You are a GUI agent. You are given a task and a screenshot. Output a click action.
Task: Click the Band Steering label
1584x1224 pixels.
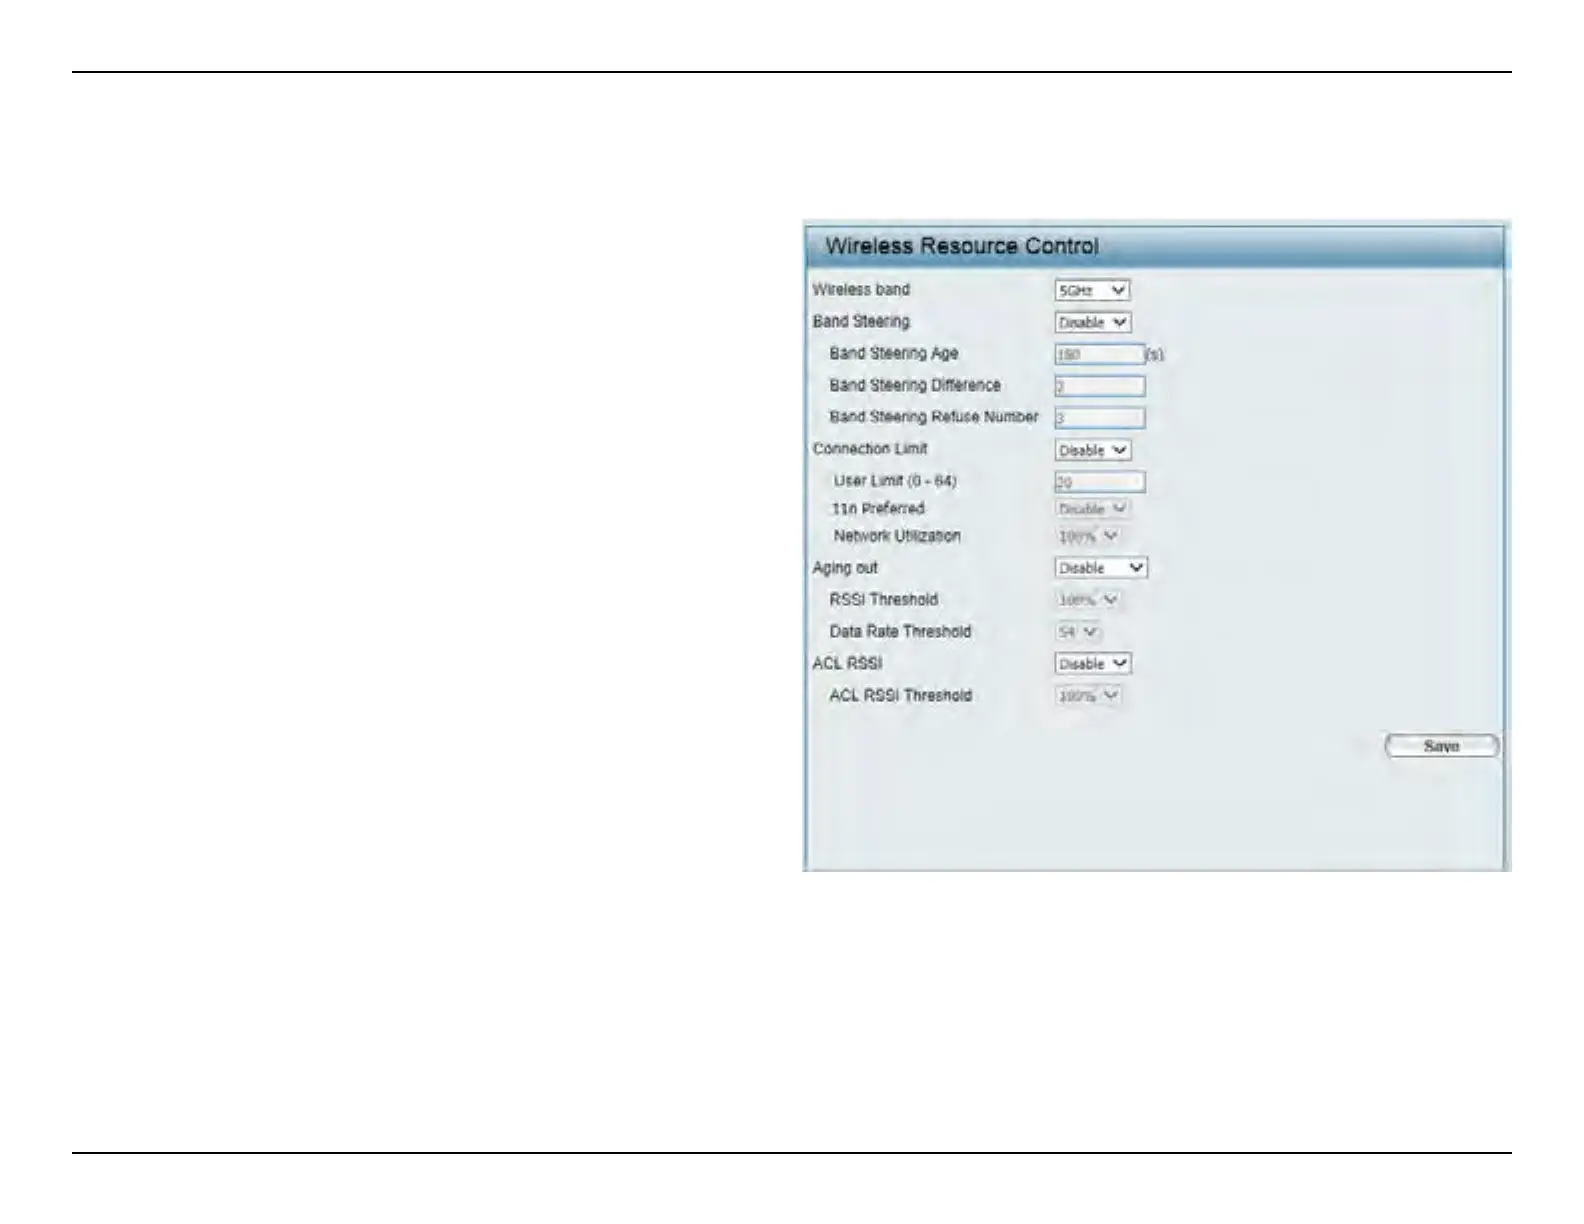pyautogui.click(x=861, y=321)
